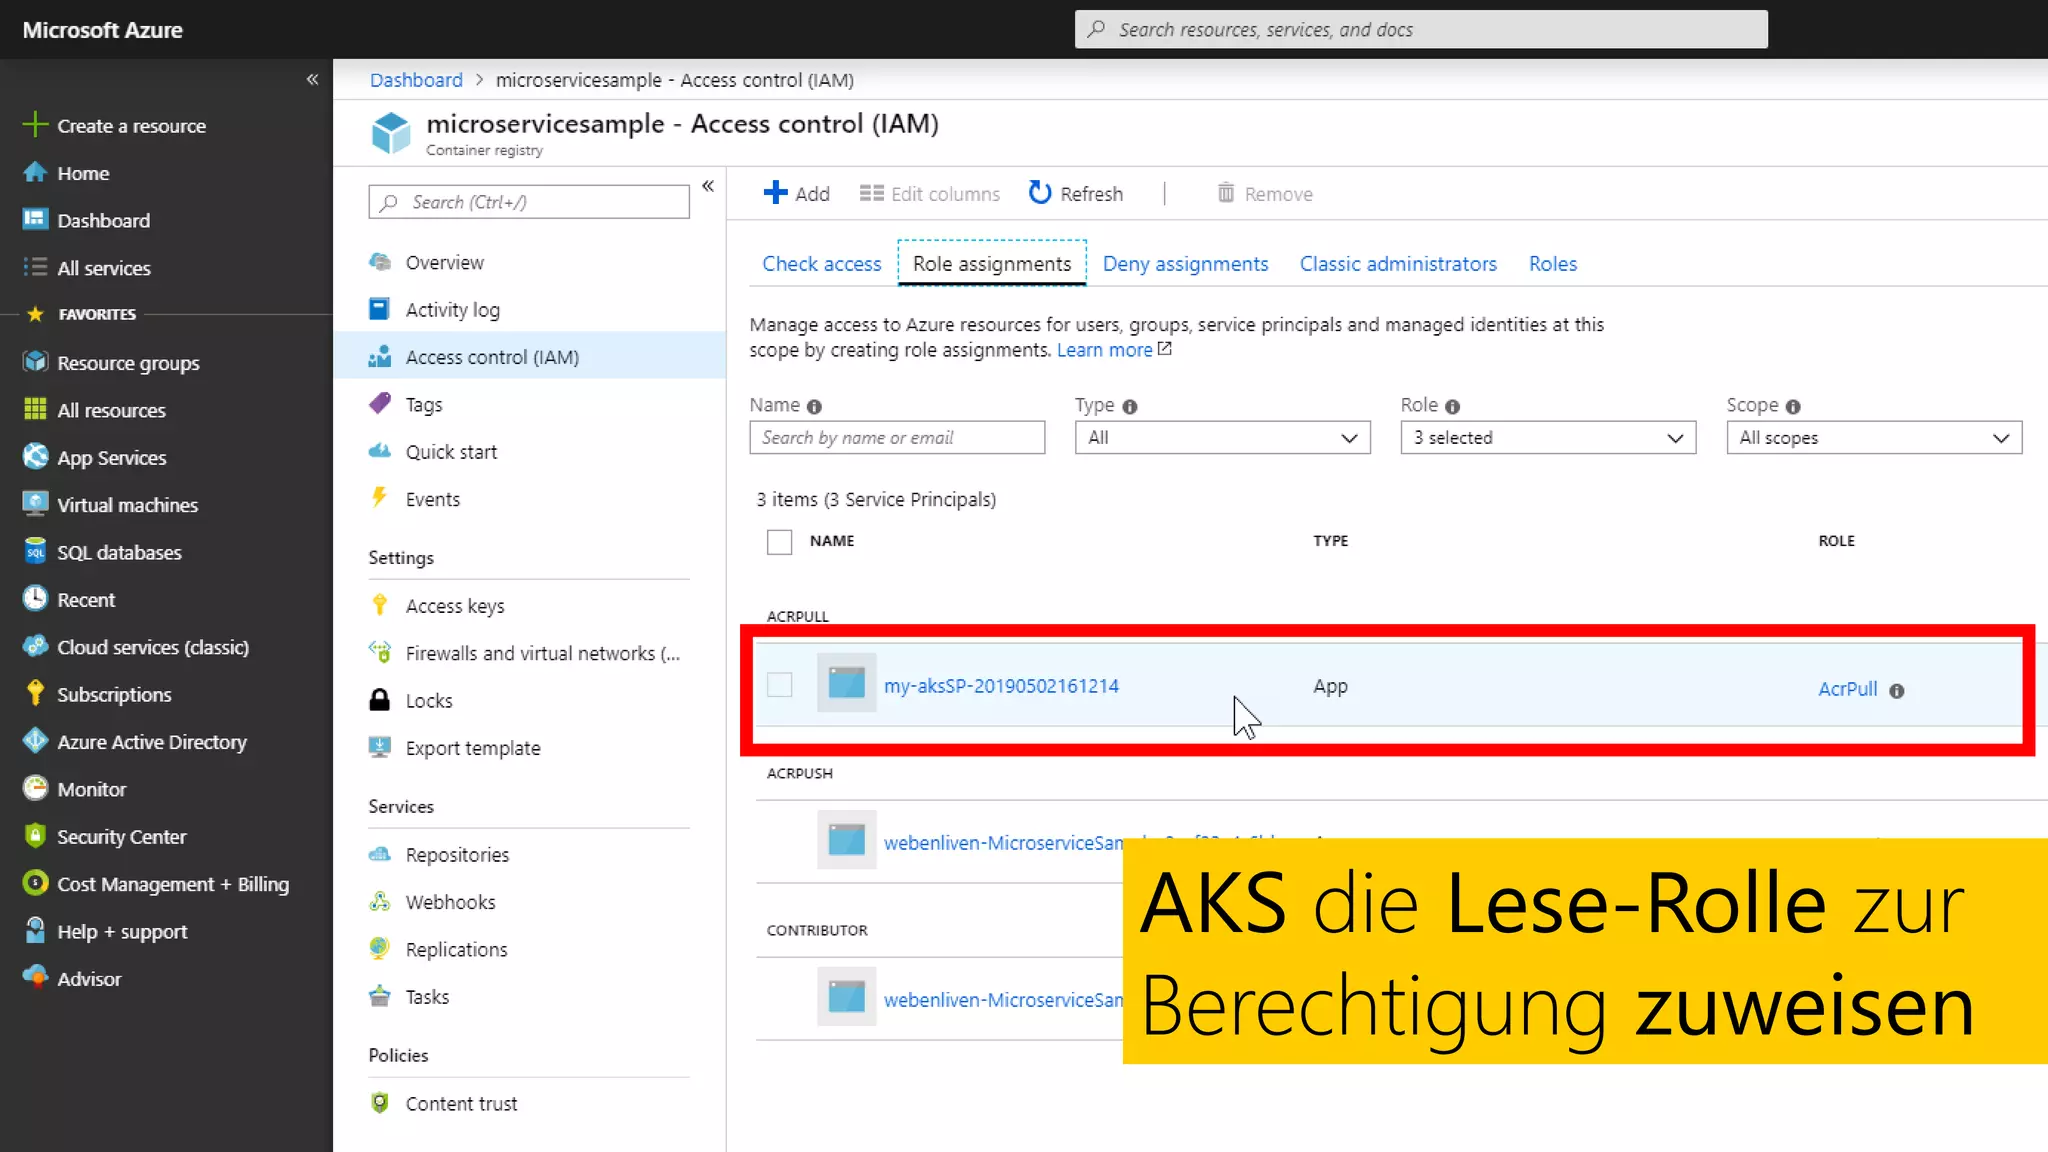Click the info icon beside Name filter
This screenshot has width=2048, height=1152.
(814, 406)
